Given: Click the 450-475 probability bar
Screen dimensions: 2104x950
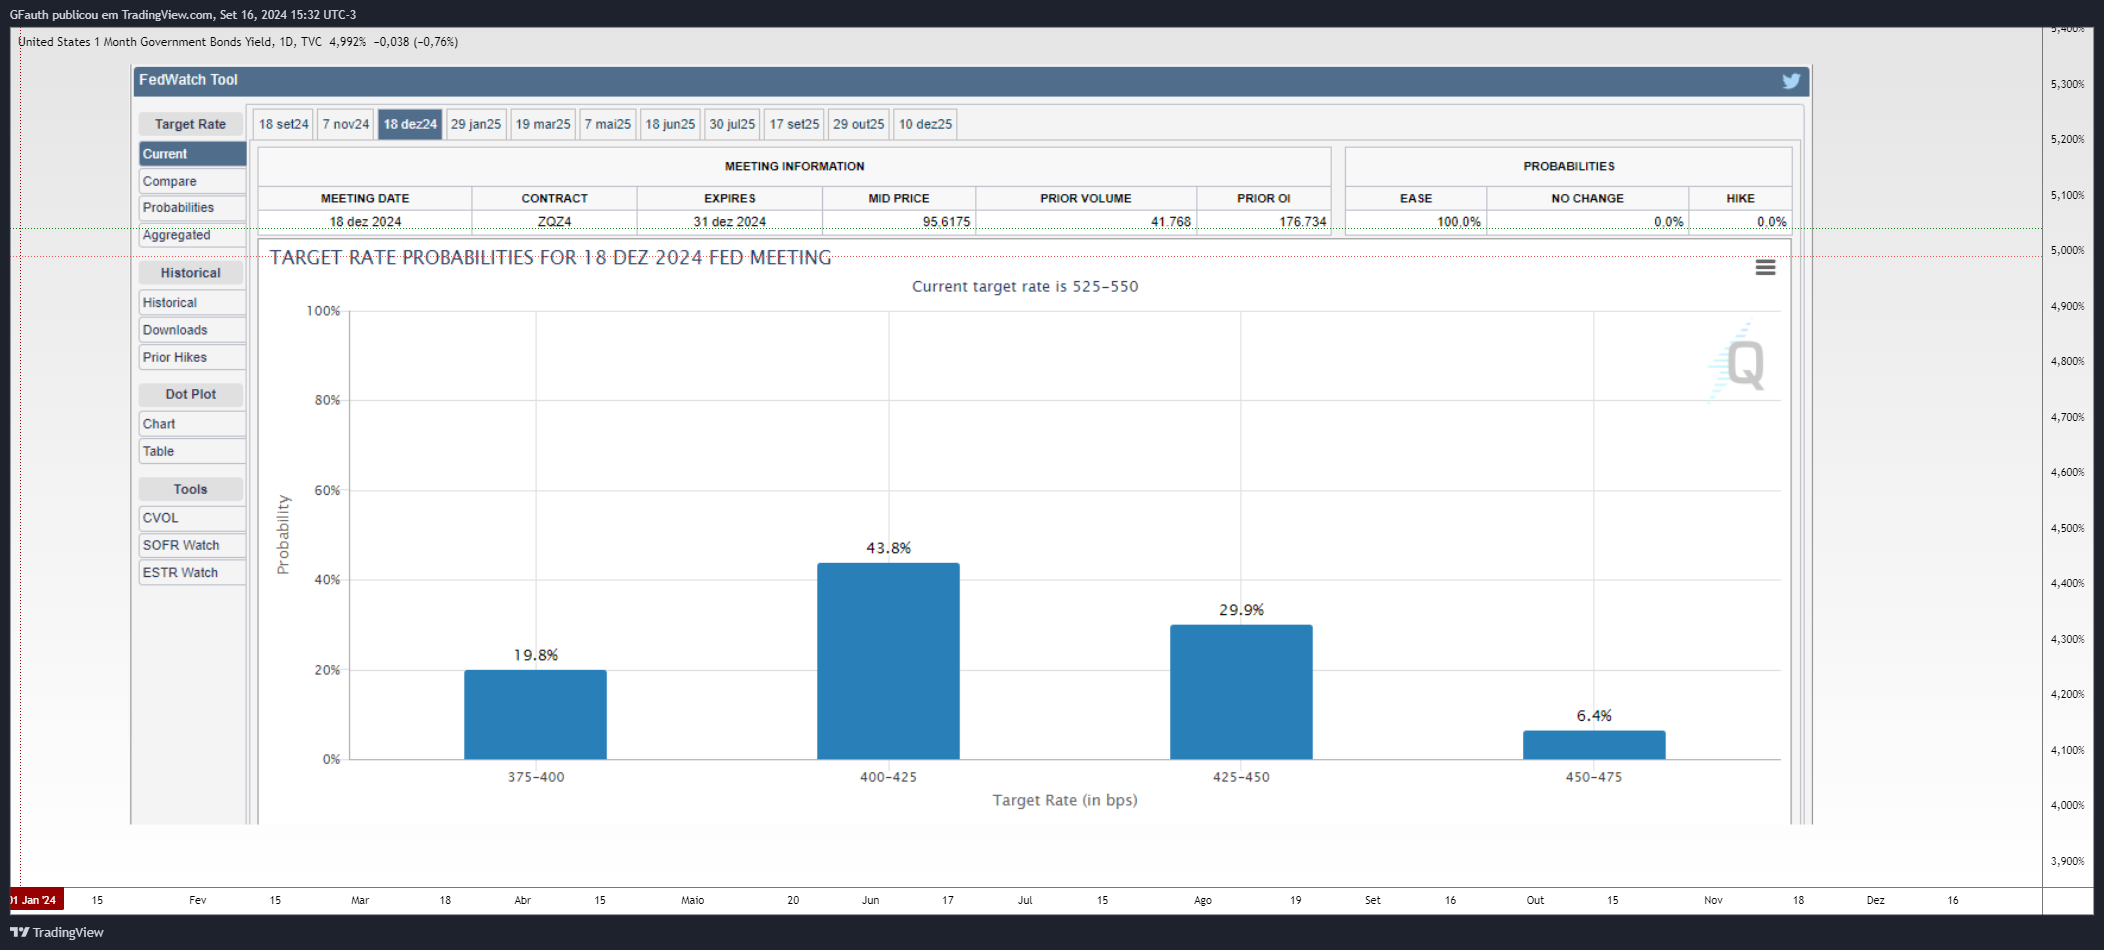Looking at the screenshot, I should pos(1594,745).
